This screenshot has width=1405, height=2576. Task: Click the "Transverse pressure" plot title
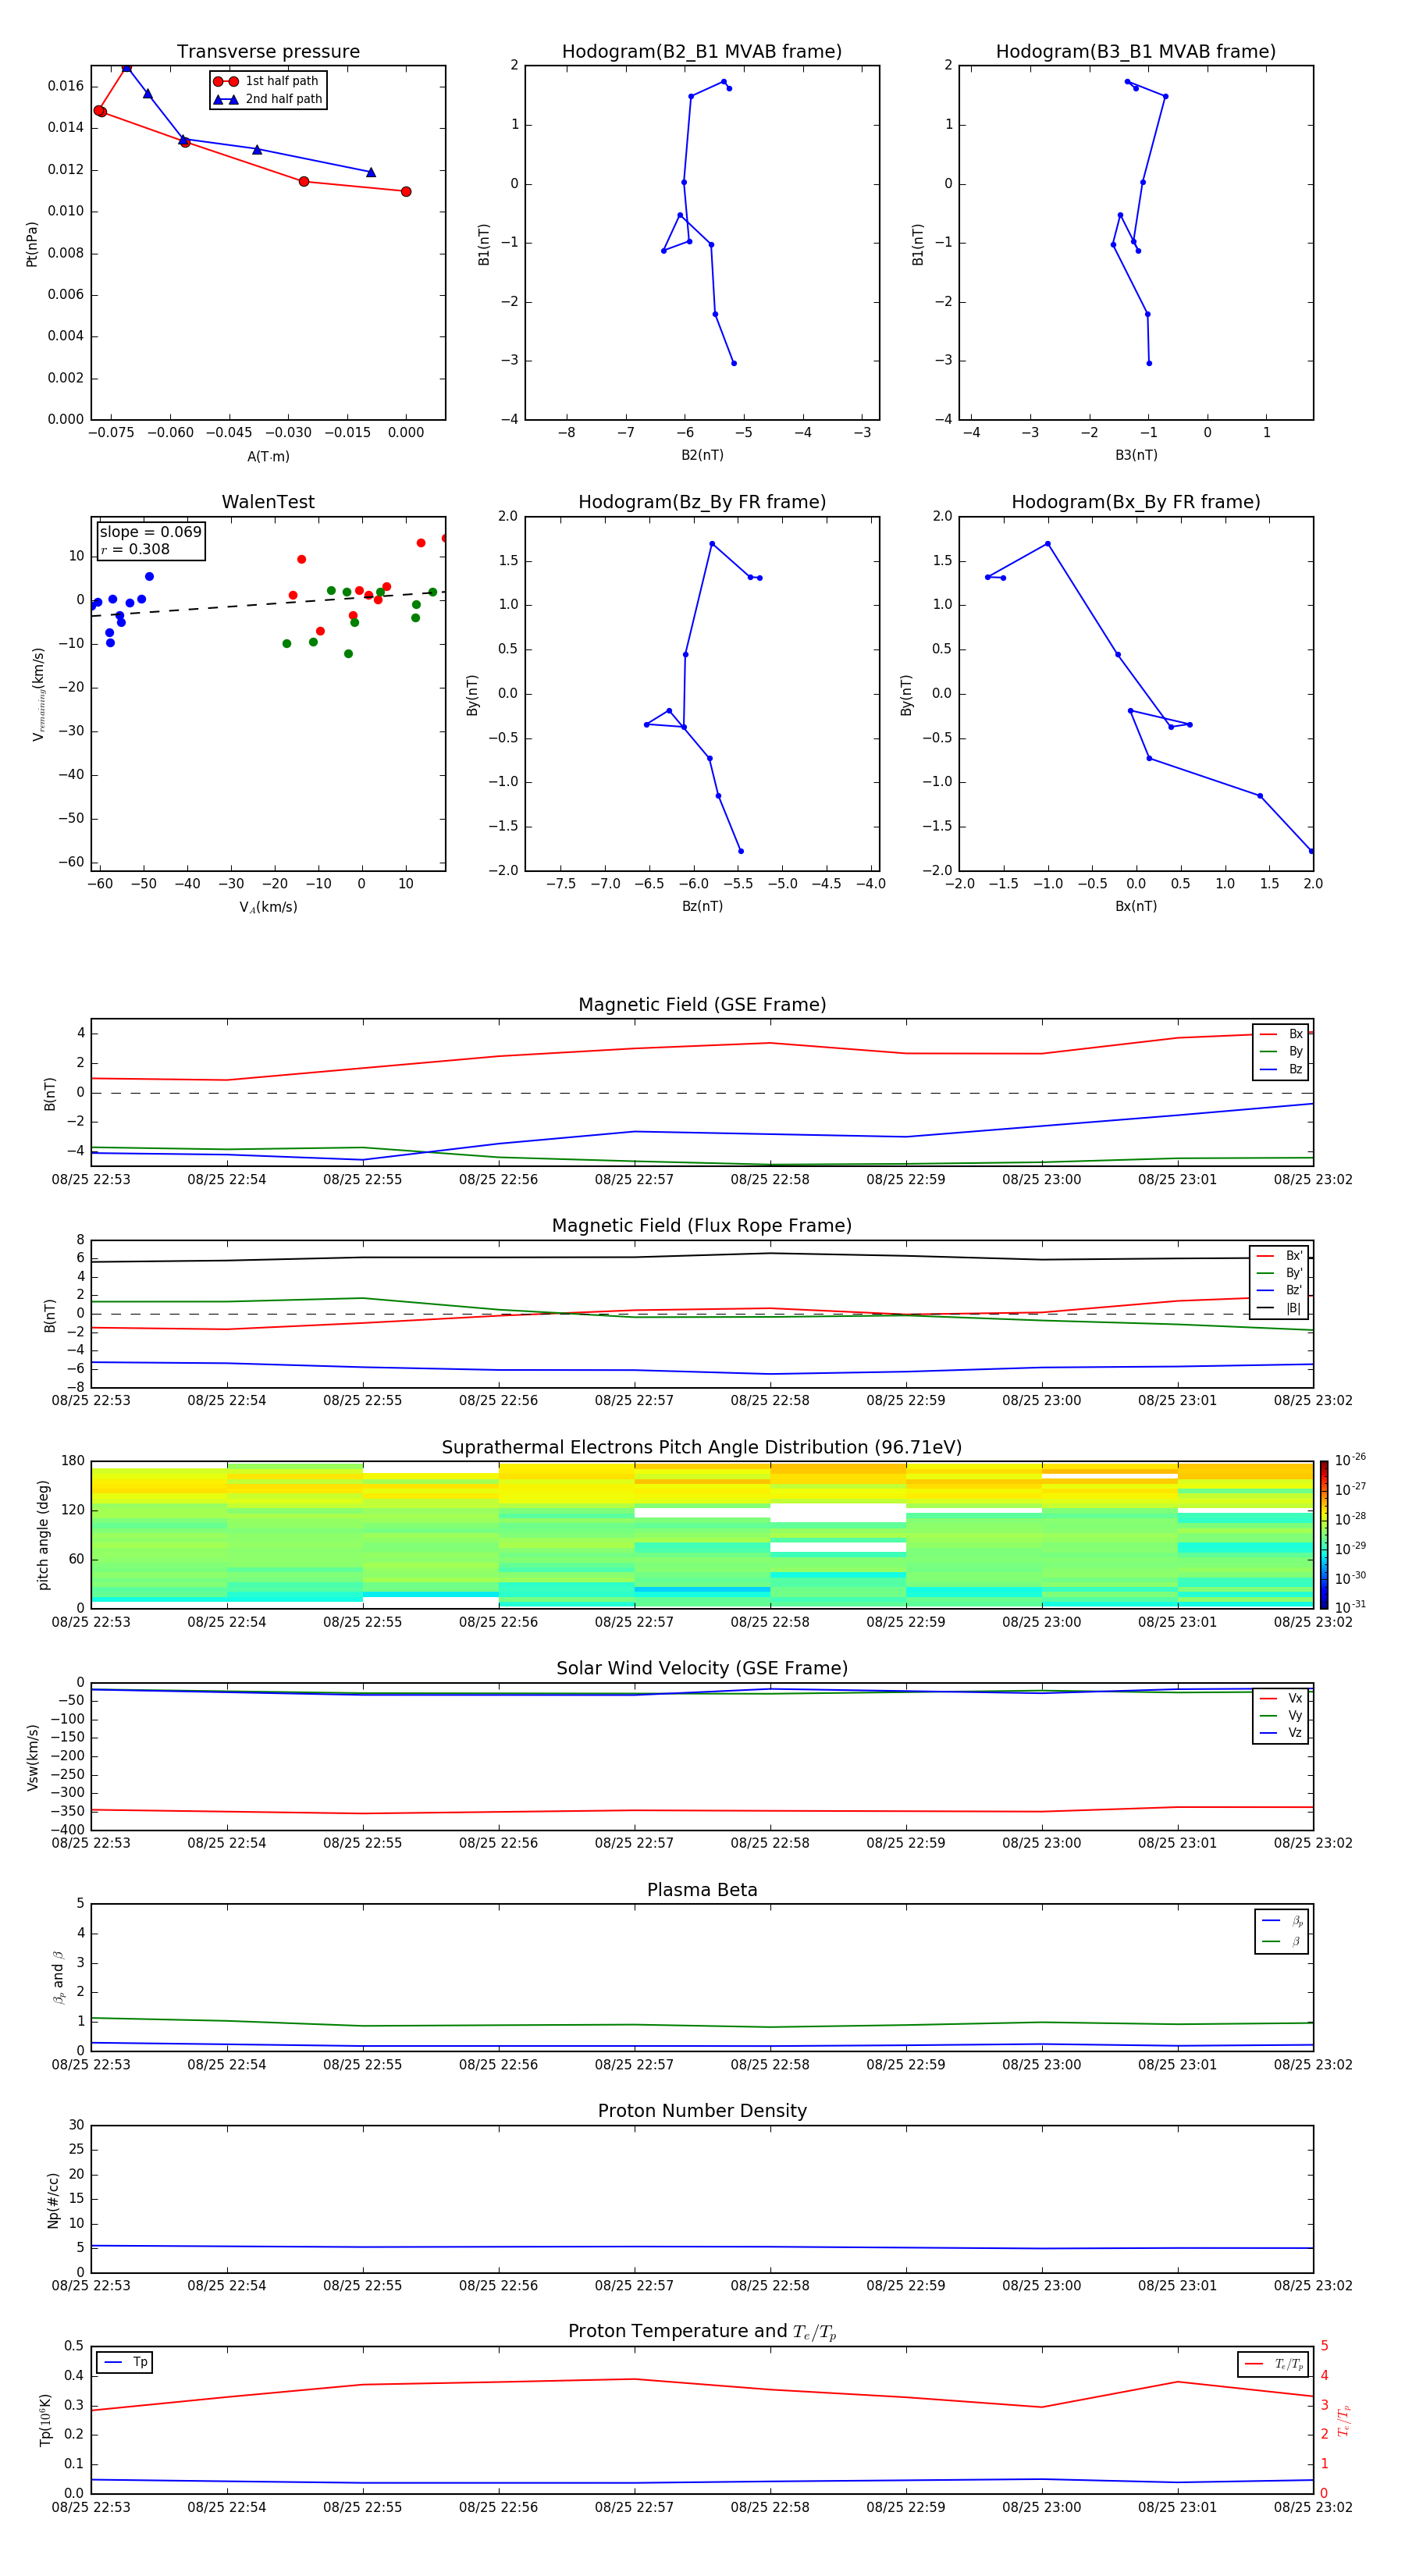pyautogui.click(x=268, y=51)
